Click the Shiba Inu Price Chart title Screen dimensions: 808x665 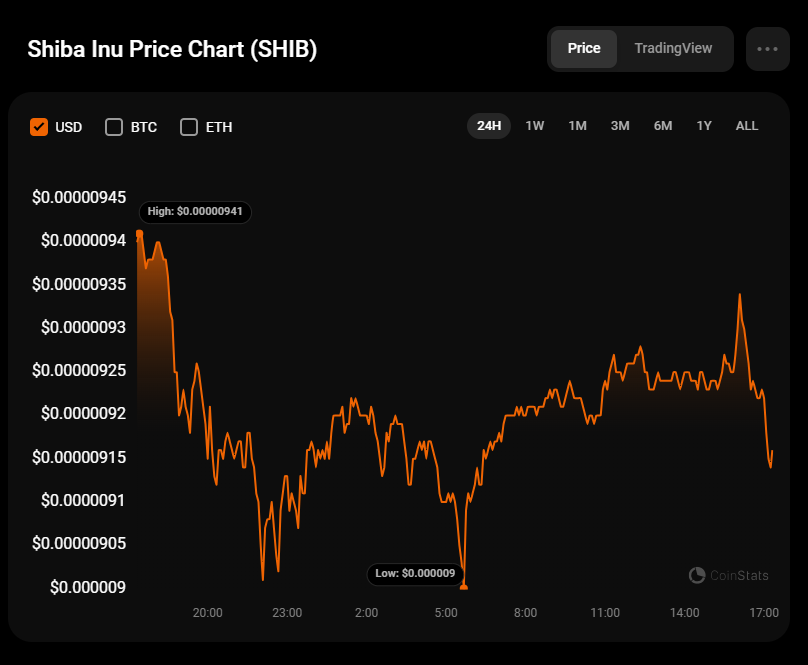[172, 50]
